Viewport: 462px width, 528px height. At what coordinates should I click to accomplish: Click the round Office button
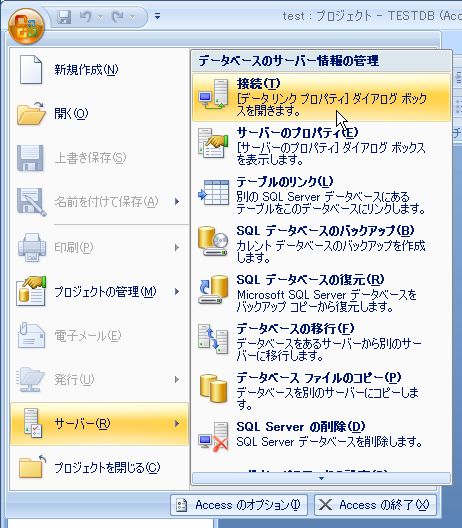pyautogui.click(x=26, y=26)
